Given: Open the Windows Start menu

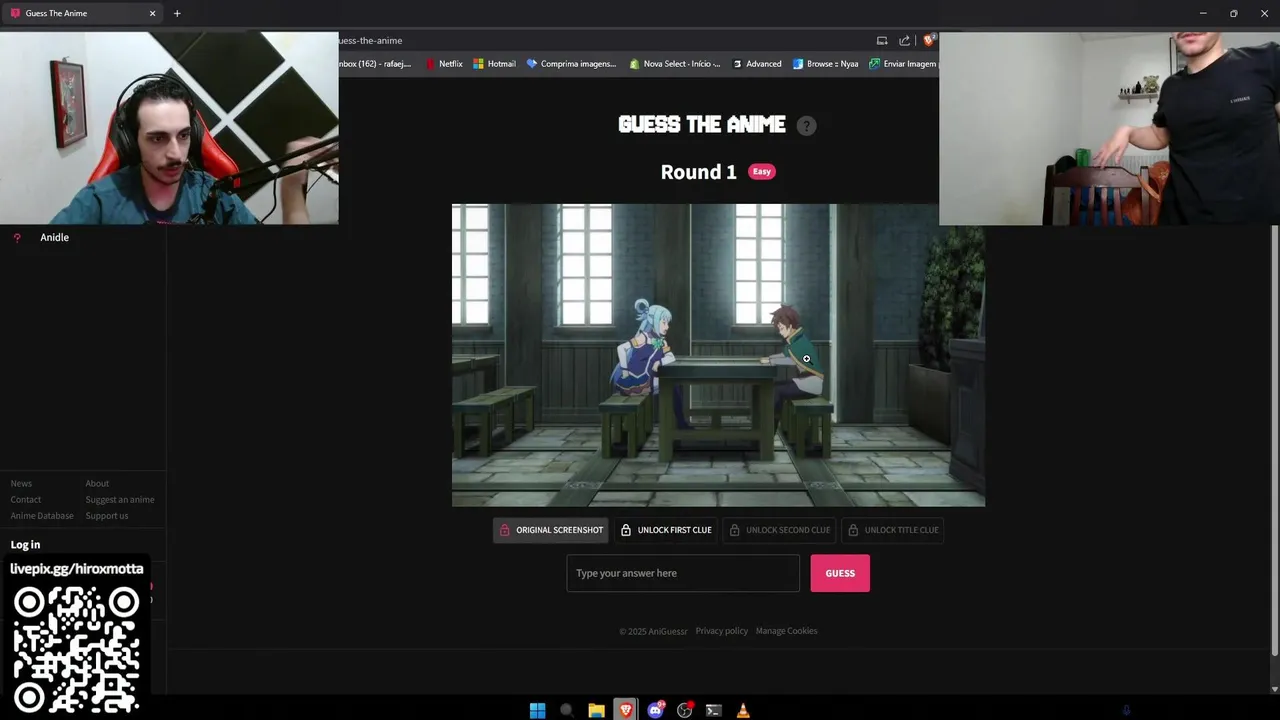Looking at the screenshot, I should pos(537,710).
